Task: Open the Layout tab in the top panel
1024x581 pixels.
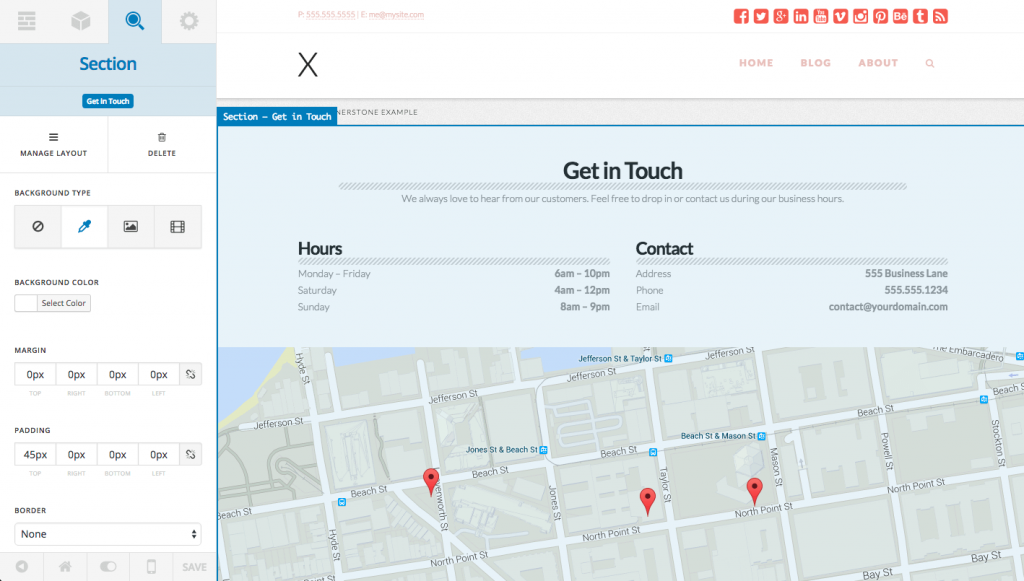Action: (27, 21)
